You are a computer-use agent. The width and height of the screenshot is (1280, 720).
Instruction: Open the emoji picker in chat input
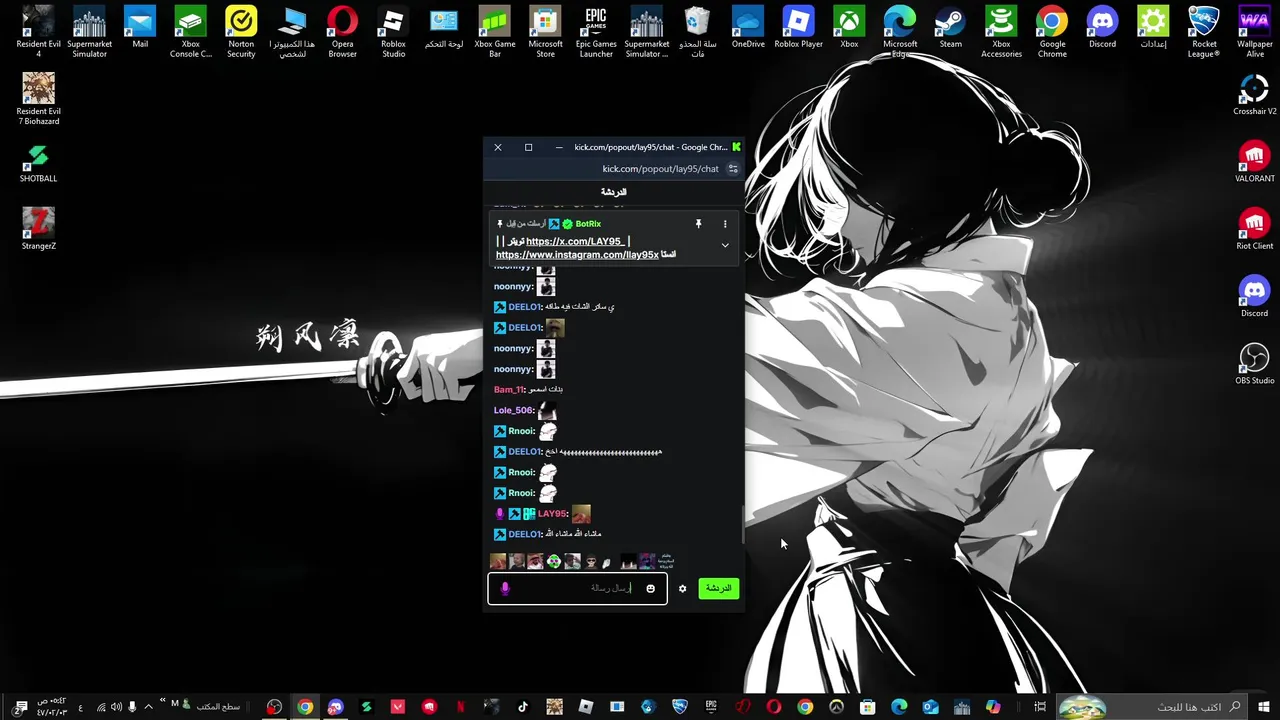point(650,588)
